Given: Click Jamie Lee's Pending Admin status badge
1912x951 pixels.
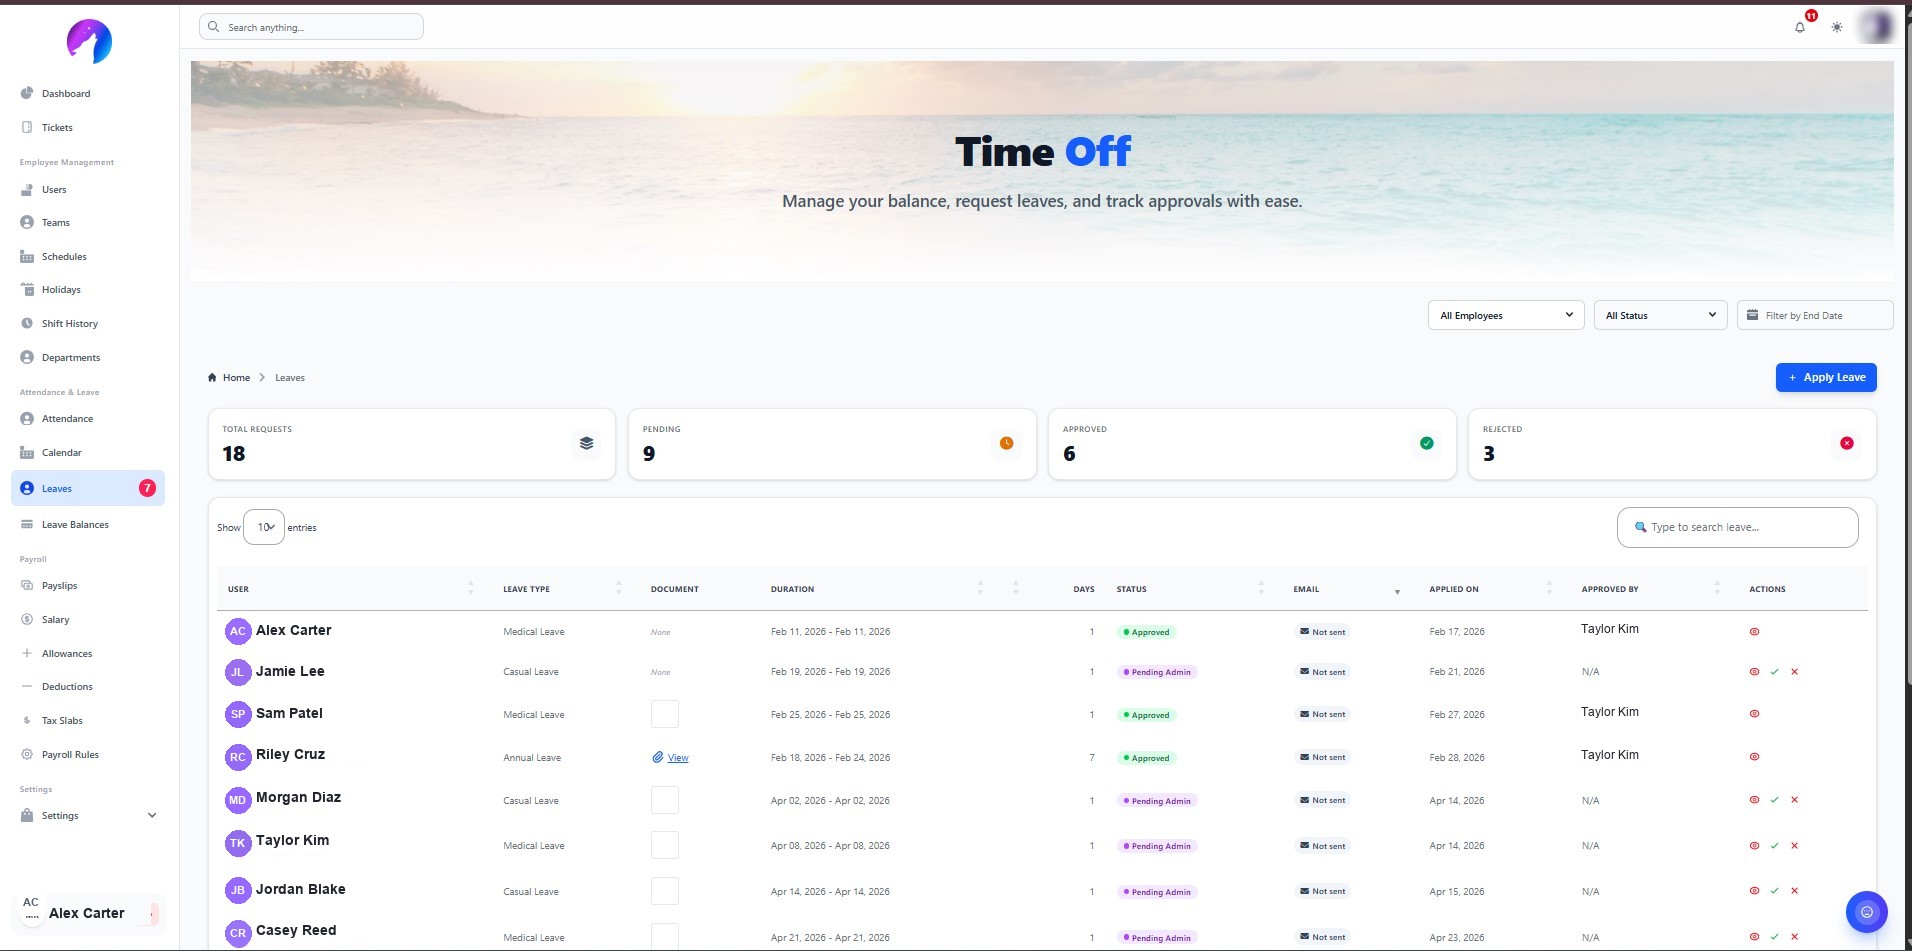Looking at the screenshot, I should point(1157,672).
